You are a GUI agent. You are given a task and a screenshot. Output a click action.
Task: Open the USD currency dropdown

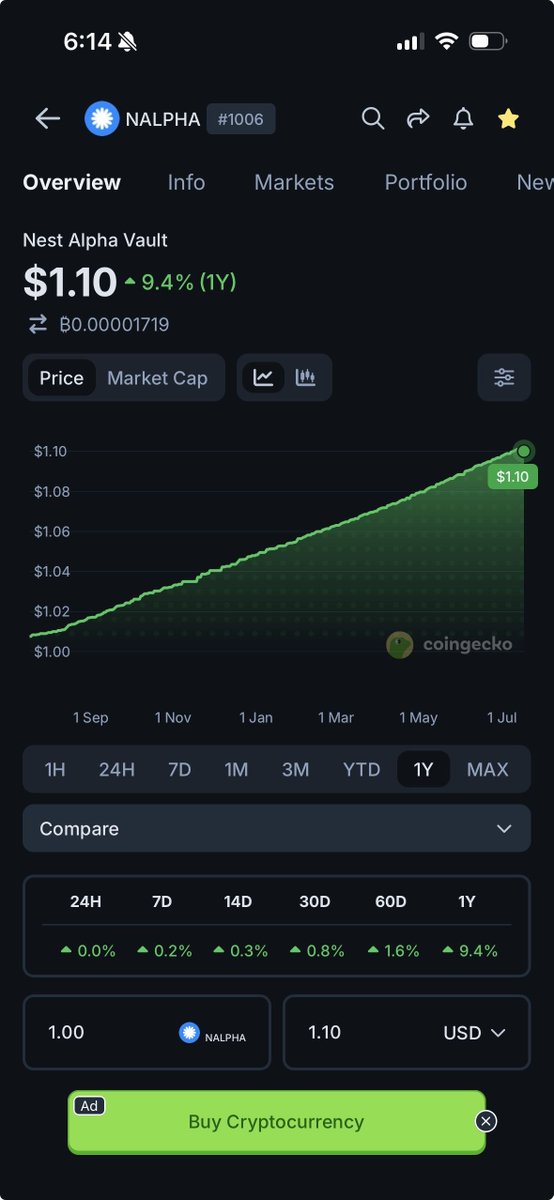pos(474,1032)
